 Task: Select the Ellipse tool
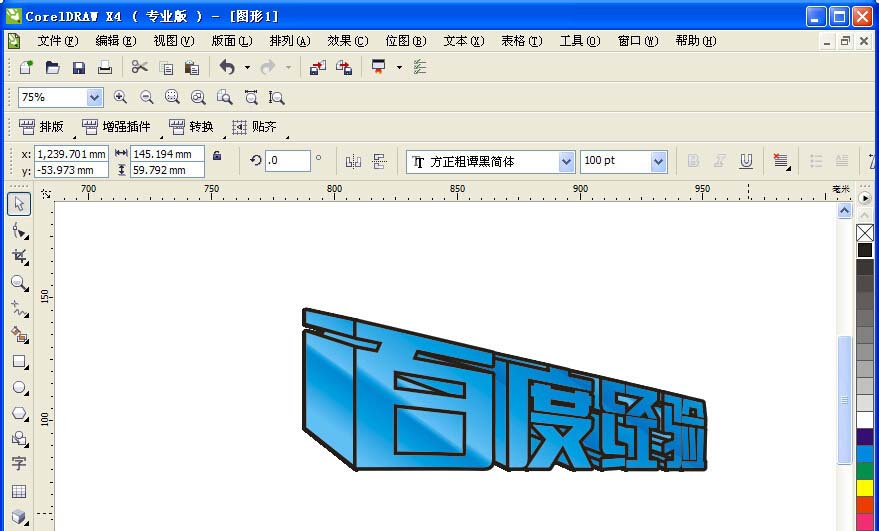[x=19, y=387]
